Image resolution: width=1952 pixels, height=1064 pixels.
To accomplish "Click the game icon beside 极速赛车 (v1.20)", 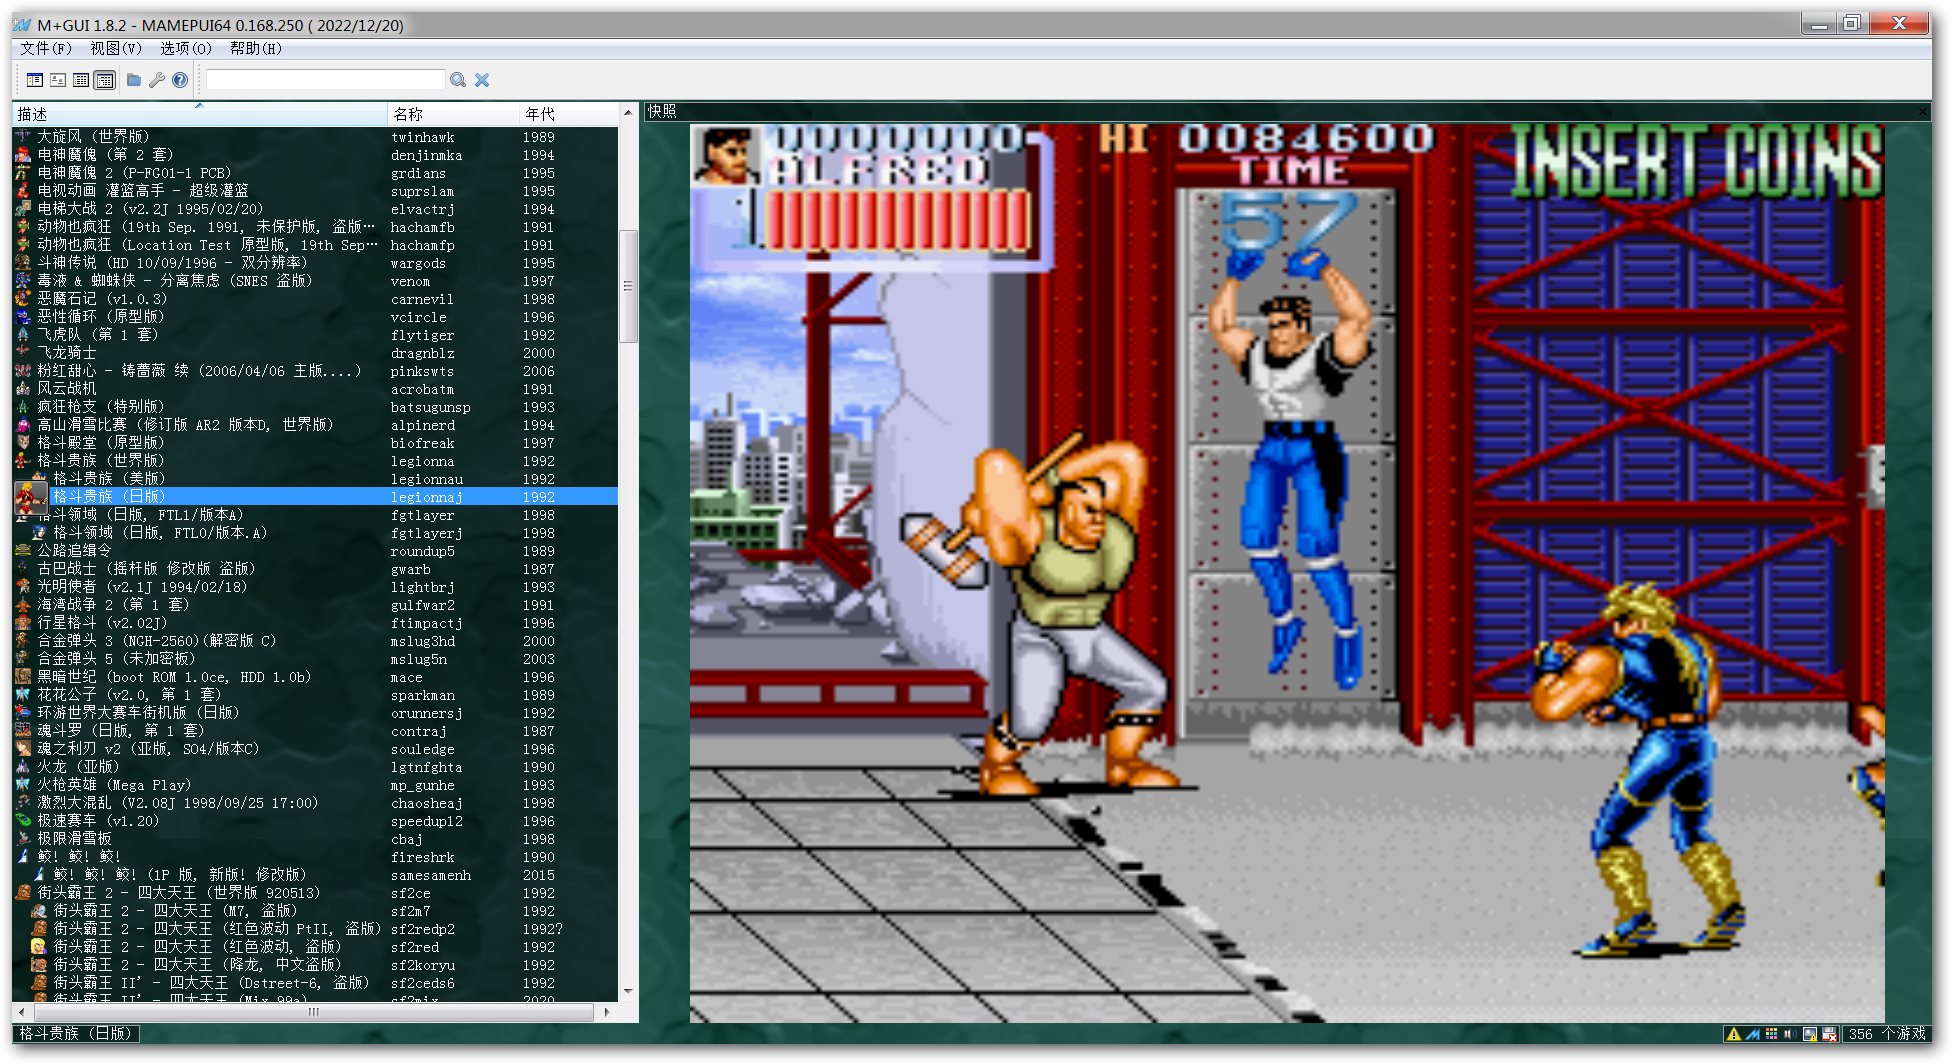I will point(23,820).
